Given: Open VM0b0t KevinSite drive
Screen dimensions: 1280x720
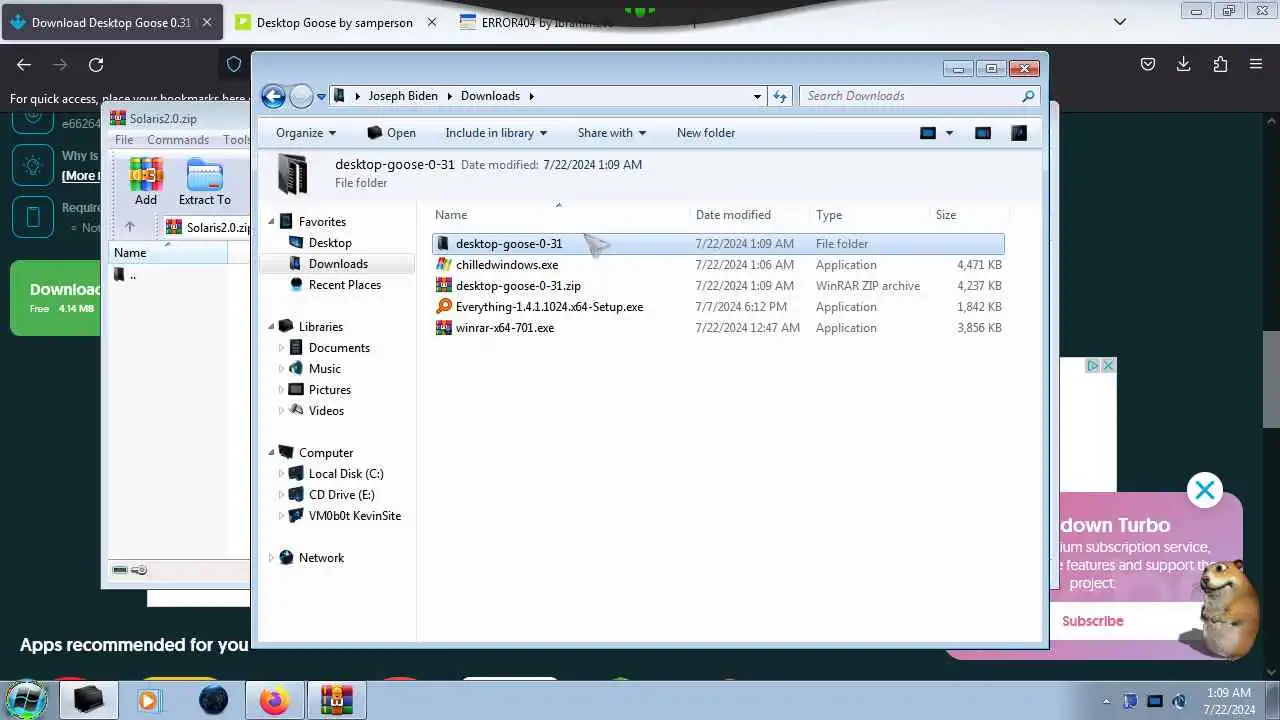Looking at the screenshot, I should [355, 516].
